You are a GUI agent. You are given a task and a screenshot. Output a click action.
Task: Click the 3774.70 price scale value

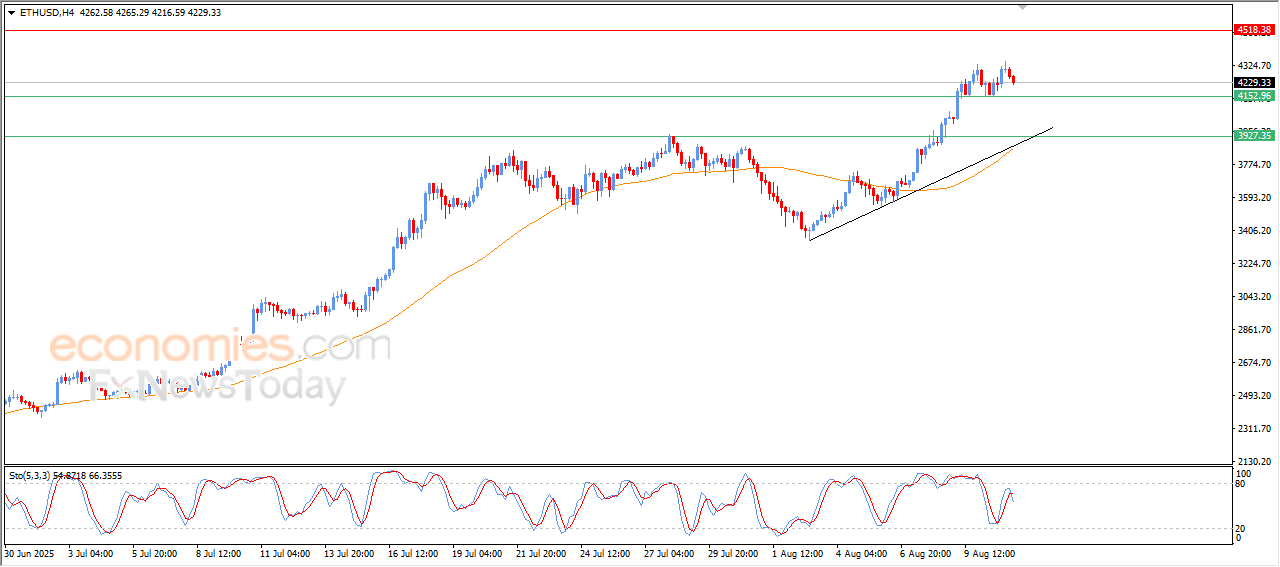pyautogui.click(x=1254, y=164)
